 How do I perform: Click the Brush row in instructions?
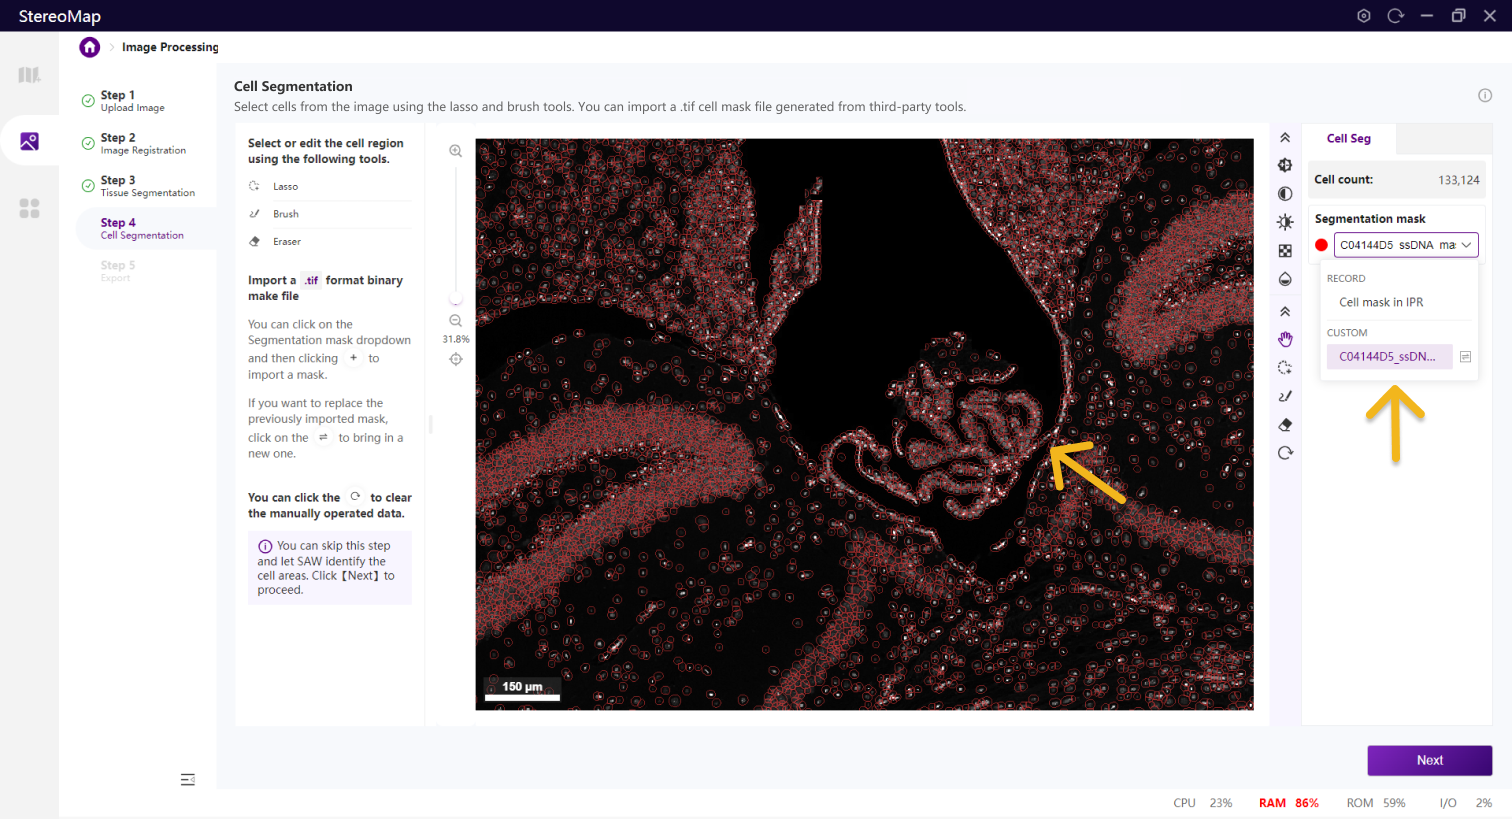coord(330,214)
